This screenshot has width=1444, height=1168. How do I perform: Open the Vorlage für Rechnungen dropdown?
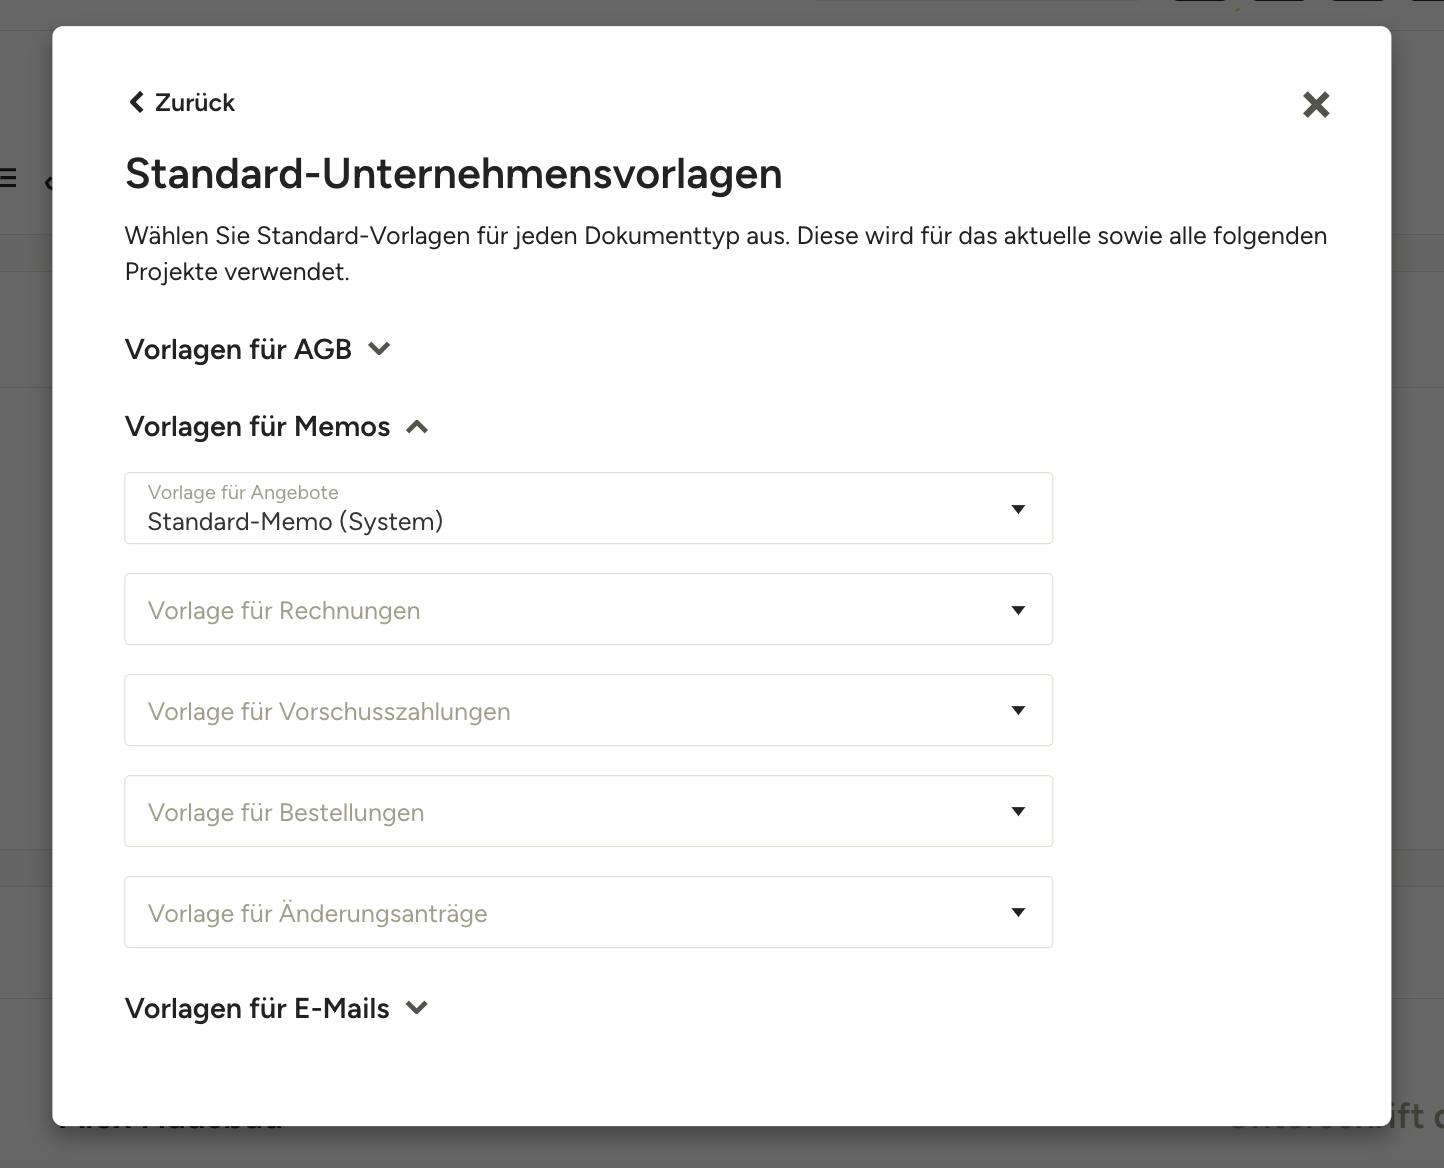(588, 609)
